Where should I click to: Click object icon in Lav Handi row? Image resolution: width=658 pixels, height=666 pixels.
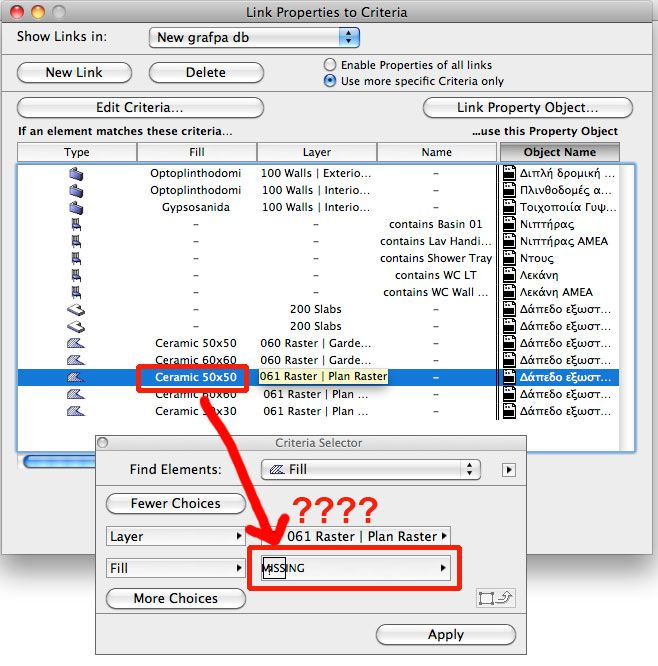pyautogui.click(x=76, y=241)
